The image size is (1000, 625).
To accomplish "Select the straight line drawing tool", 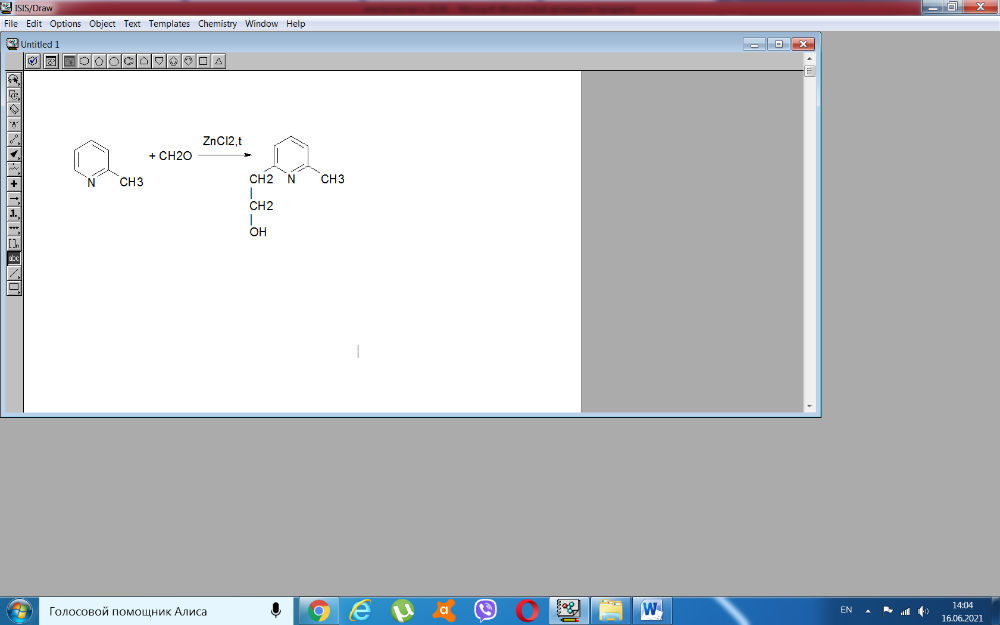I will click(14, 273).
